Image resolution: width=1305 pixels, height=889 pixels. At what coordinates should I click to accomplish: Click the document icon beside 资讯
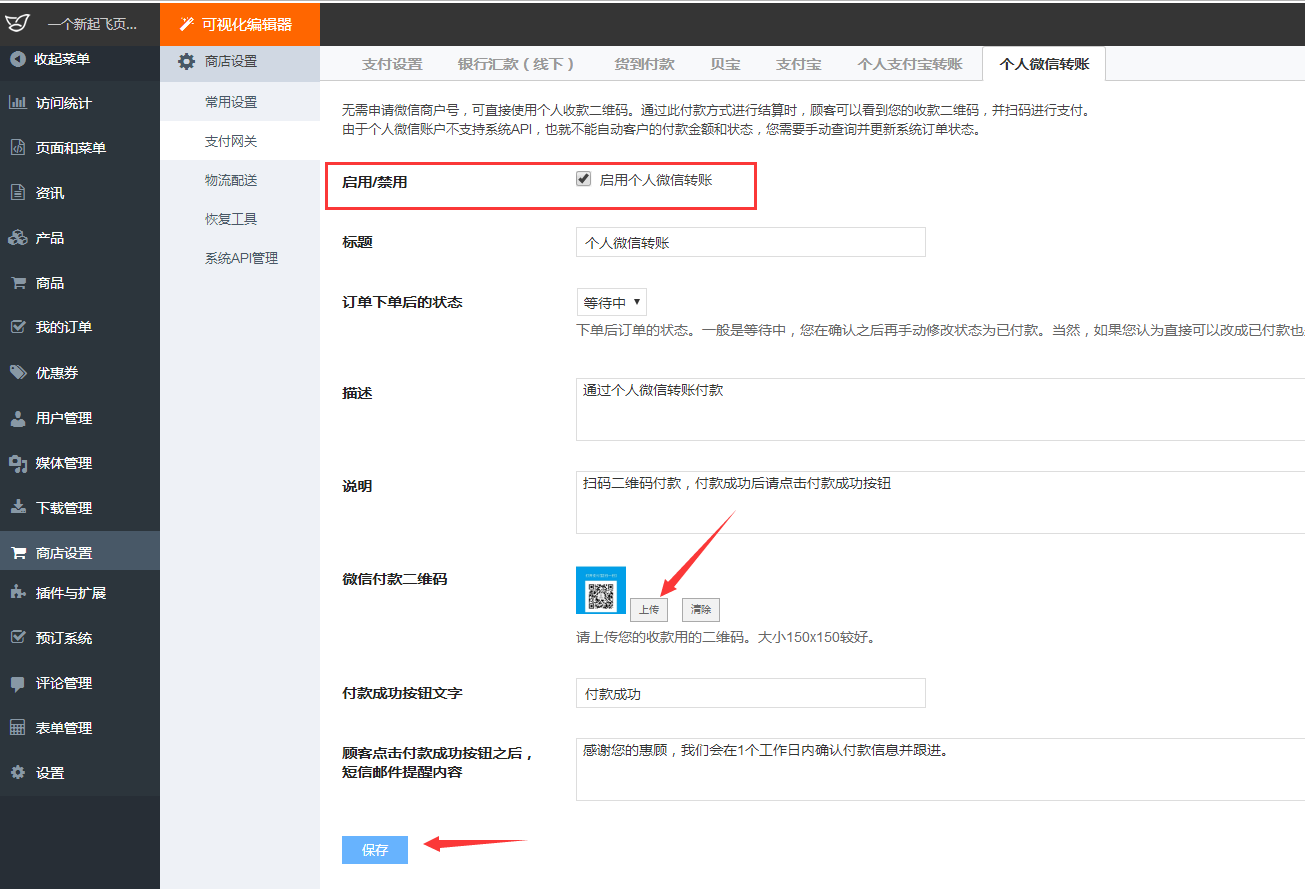(17, 192)
